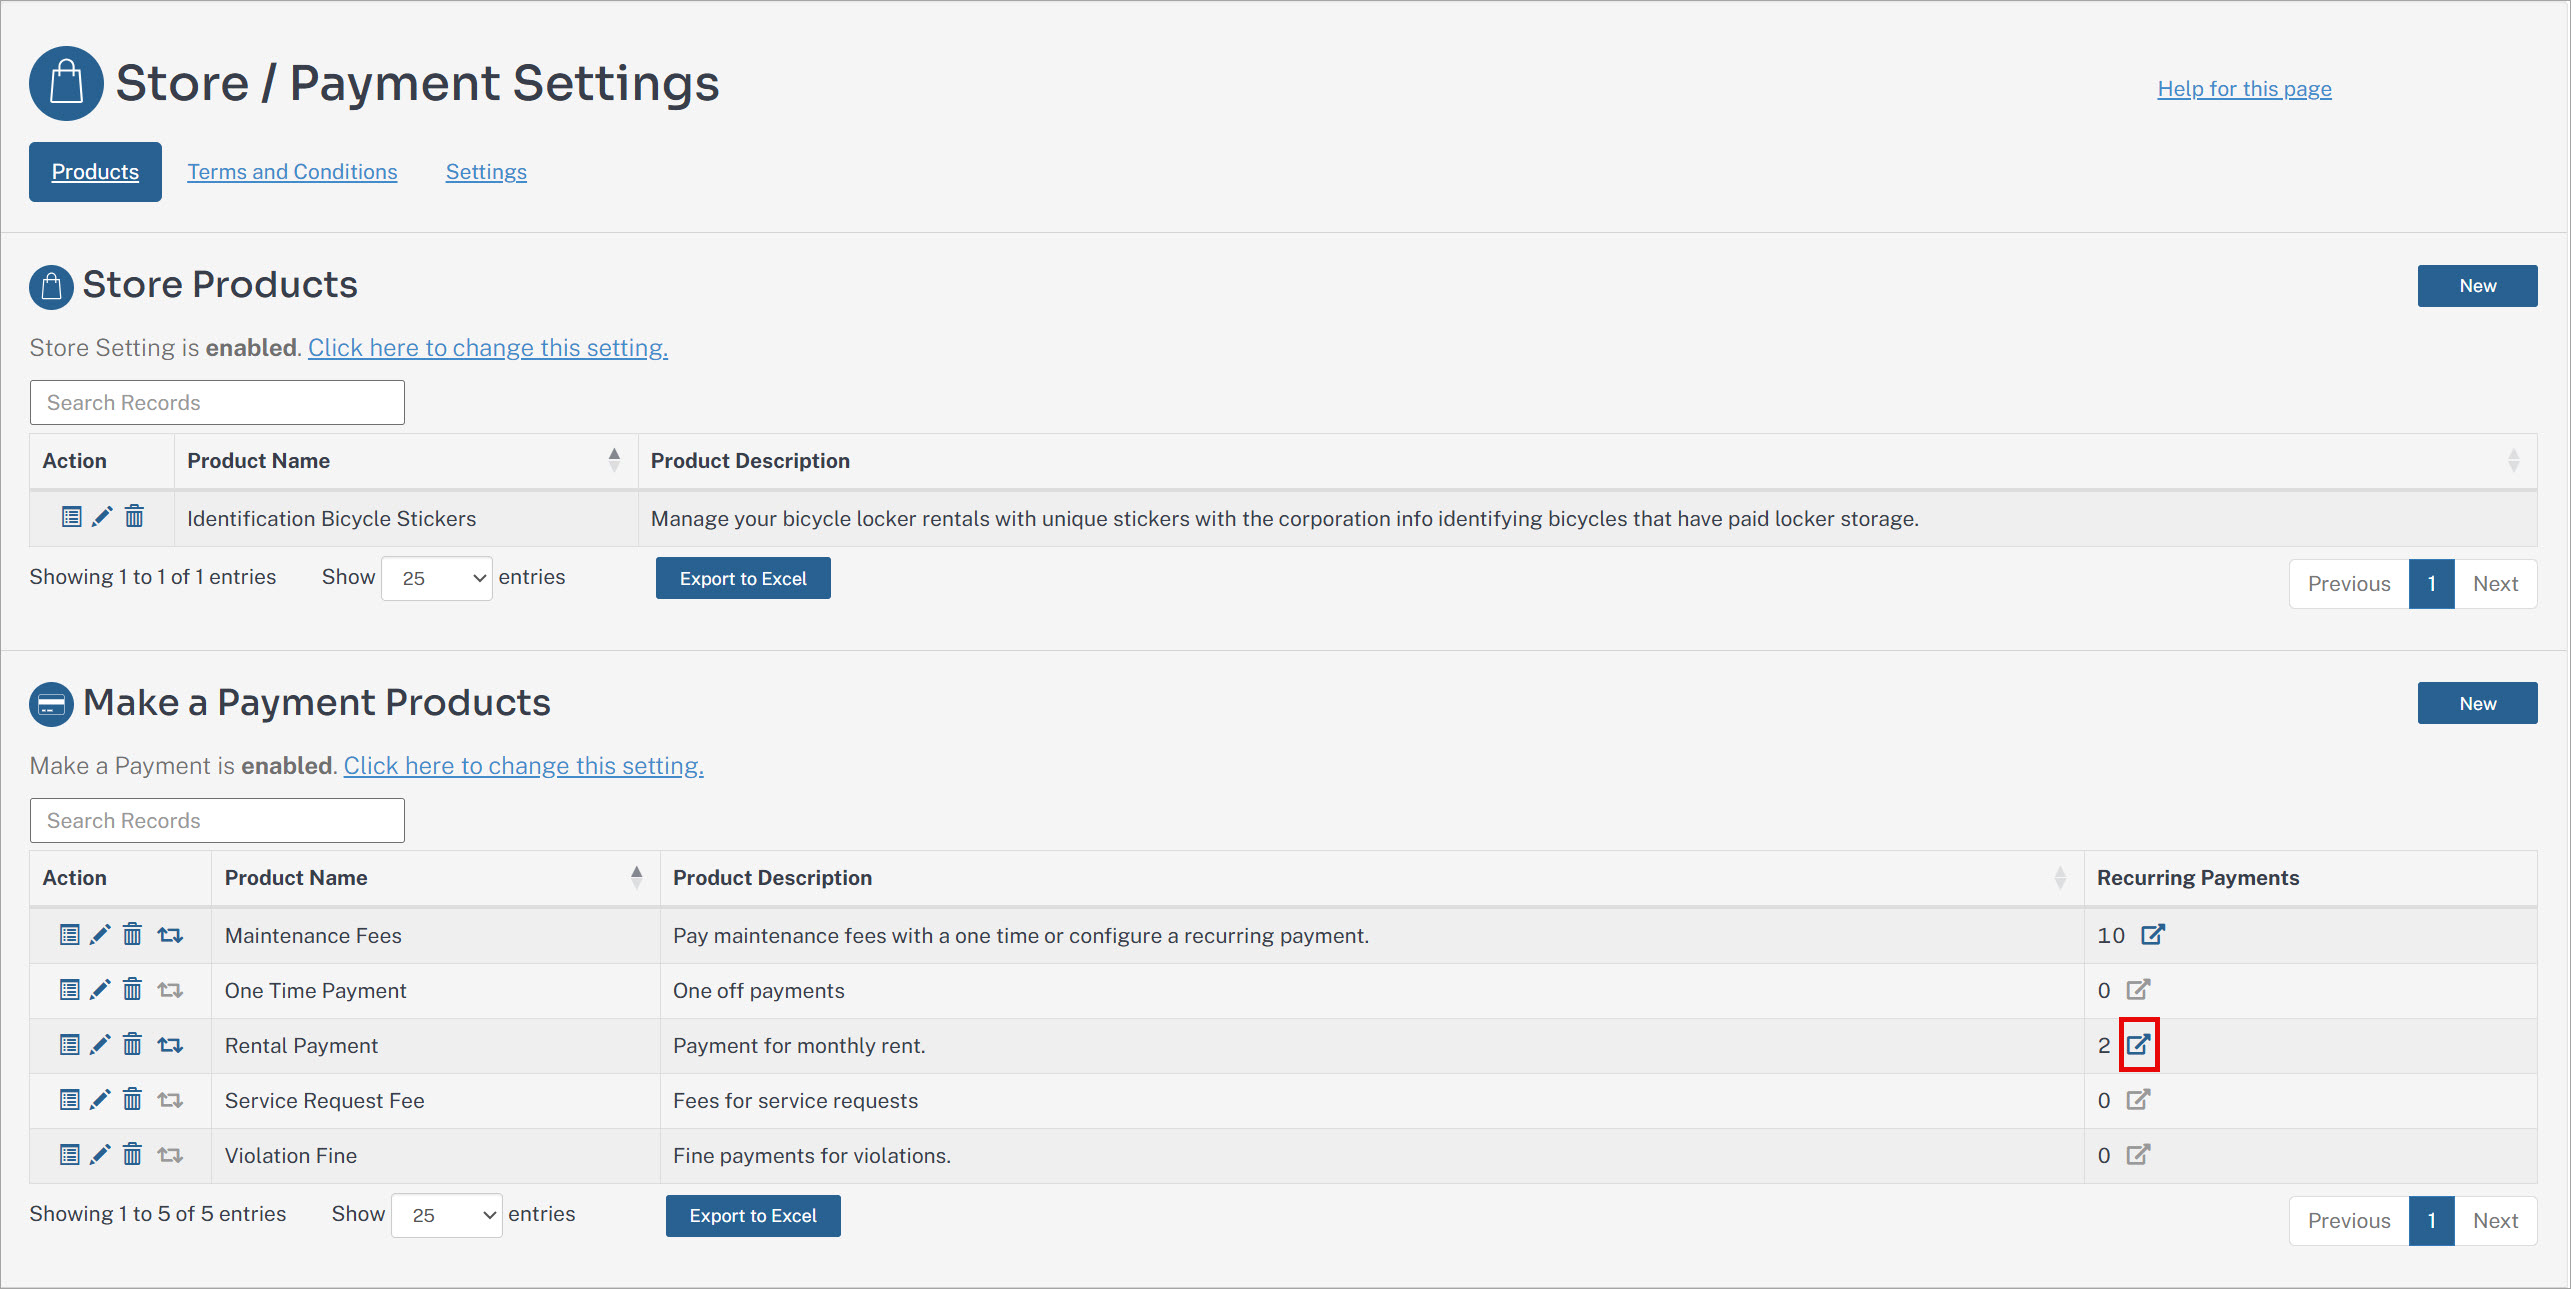View details of Violation Fine product

pos(69,1155)
